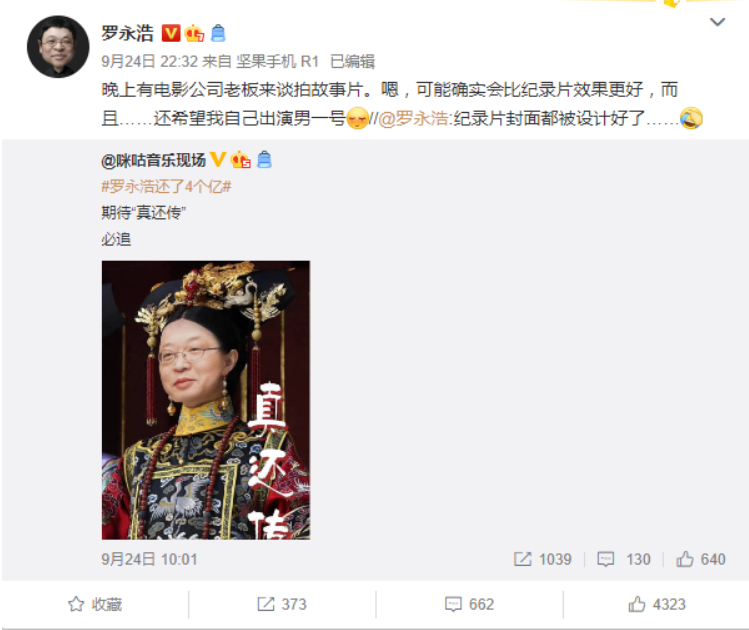
Task: Click the crown membership badge beside 罗永浩
Action: [x=194, y=33]
